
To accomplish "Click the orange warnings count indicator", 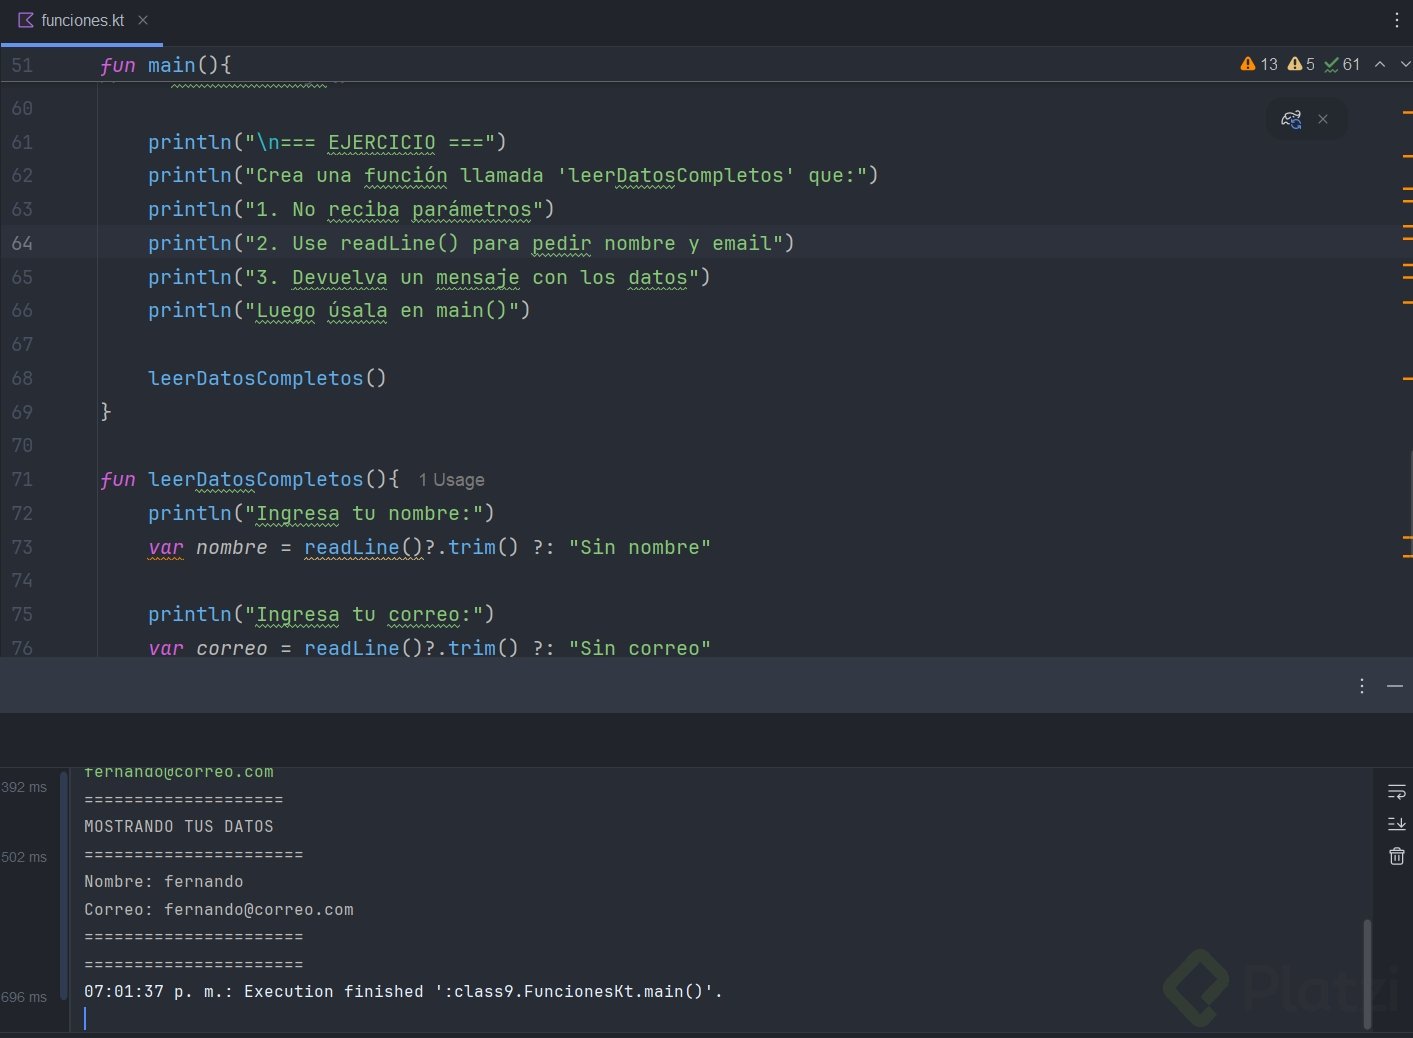I will click(x=1259, y=64).
